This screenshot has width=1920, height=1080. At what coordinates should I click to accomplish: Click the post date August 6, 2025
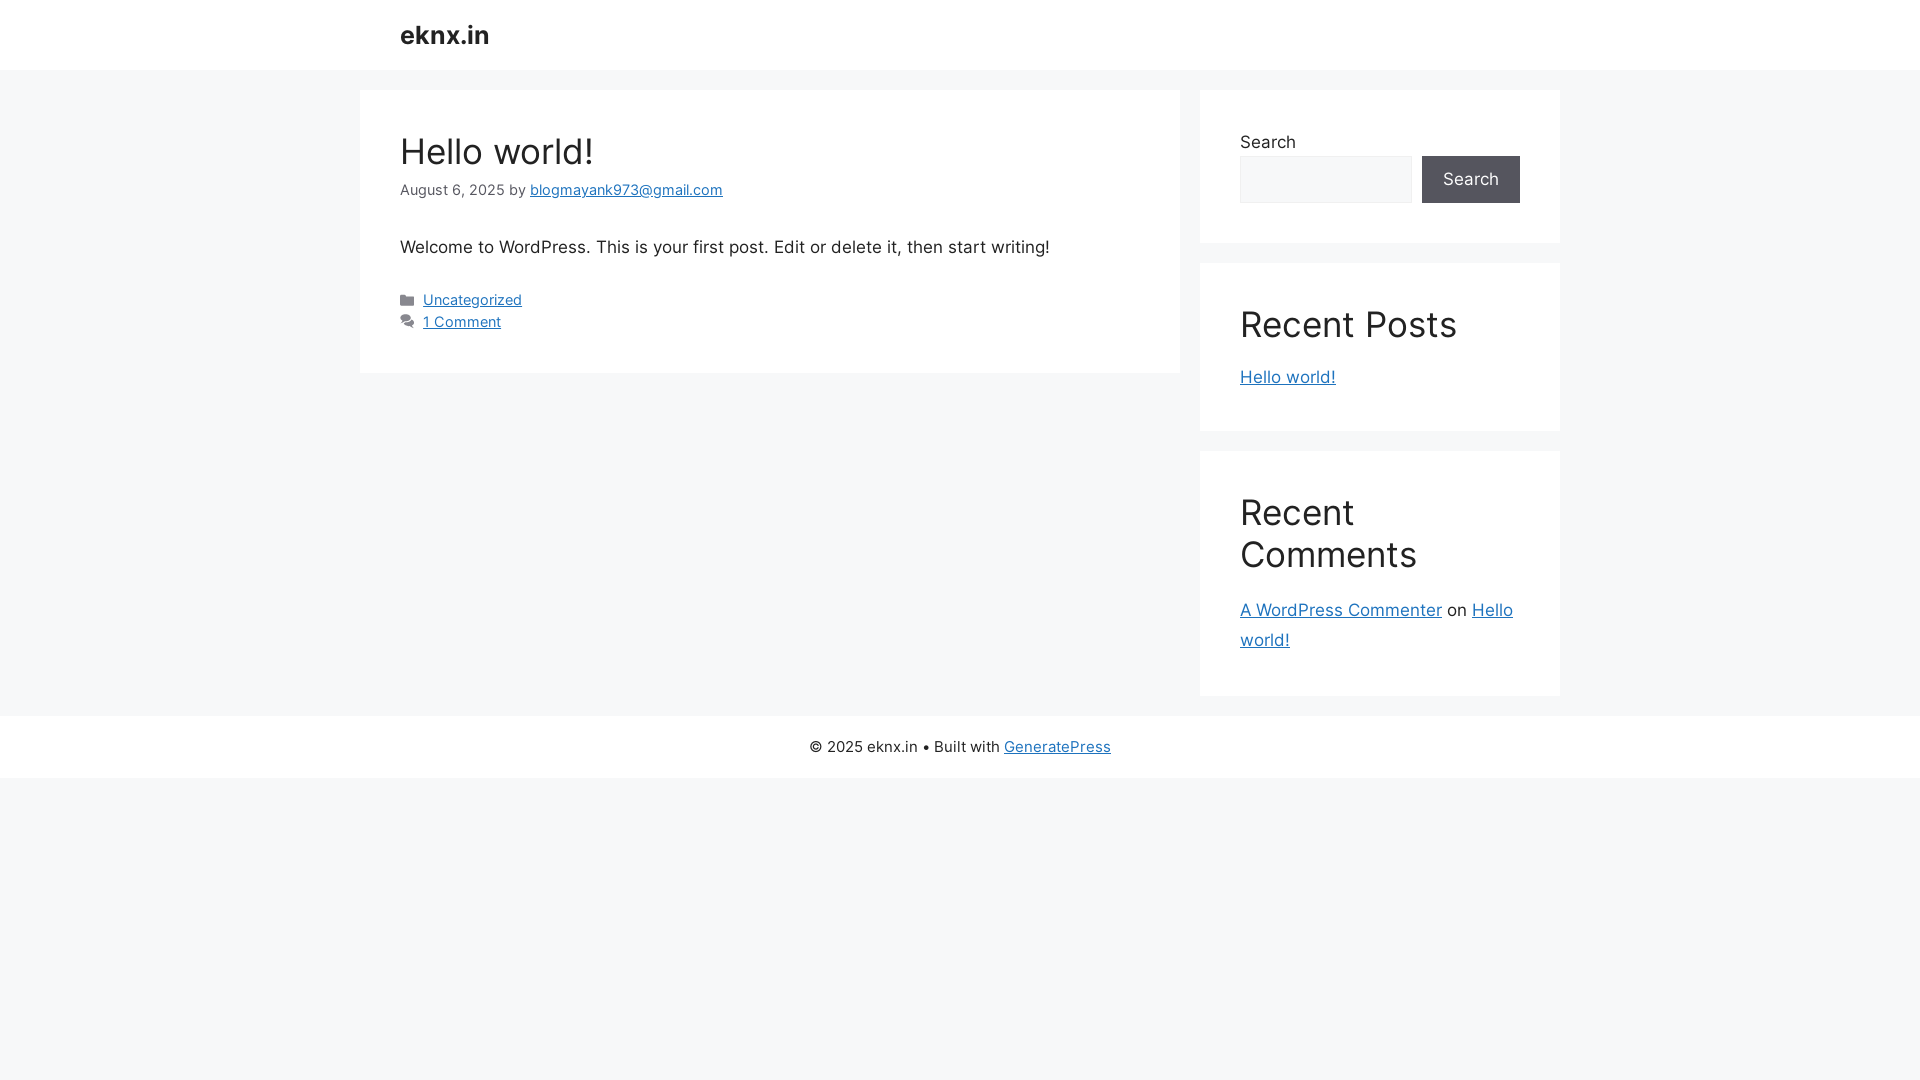tap(452, 190)
